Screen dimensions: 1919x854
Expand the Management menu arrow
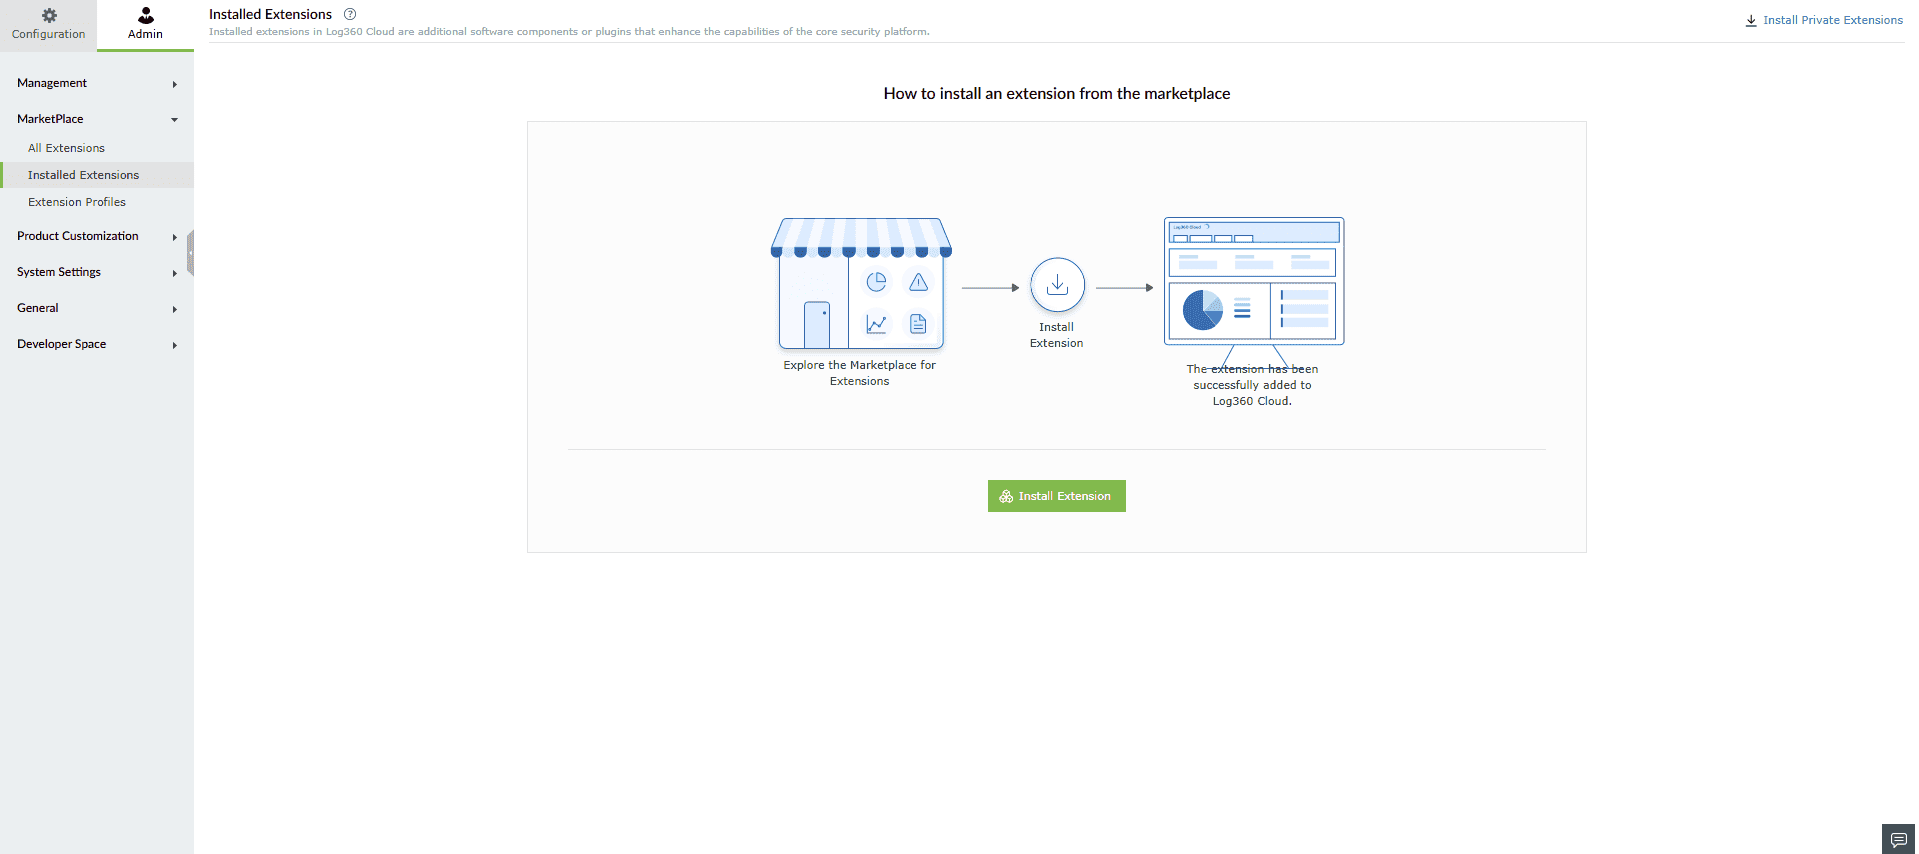175,84
